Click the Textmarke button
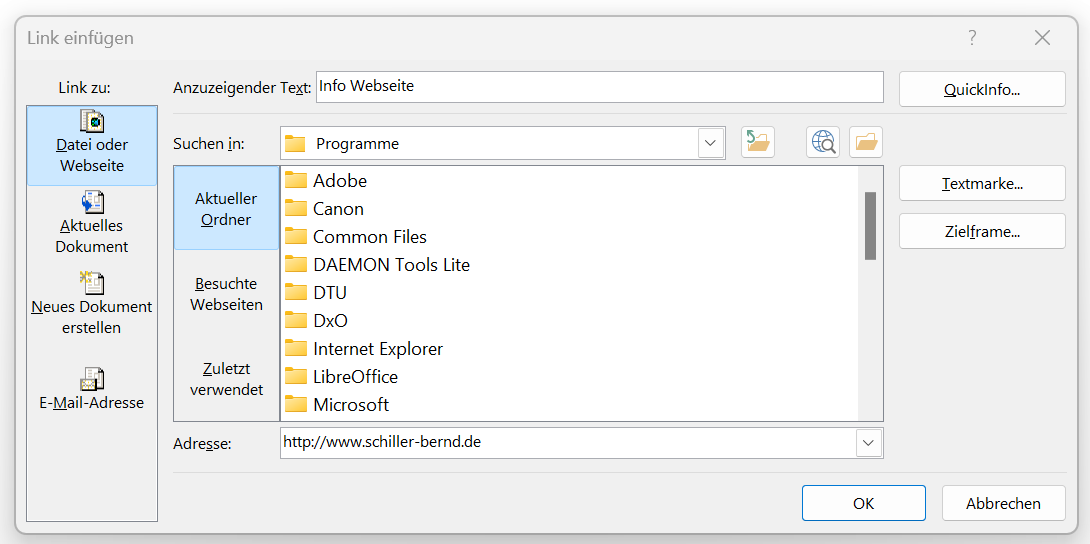1090x544 pixels. pos(981,184)
